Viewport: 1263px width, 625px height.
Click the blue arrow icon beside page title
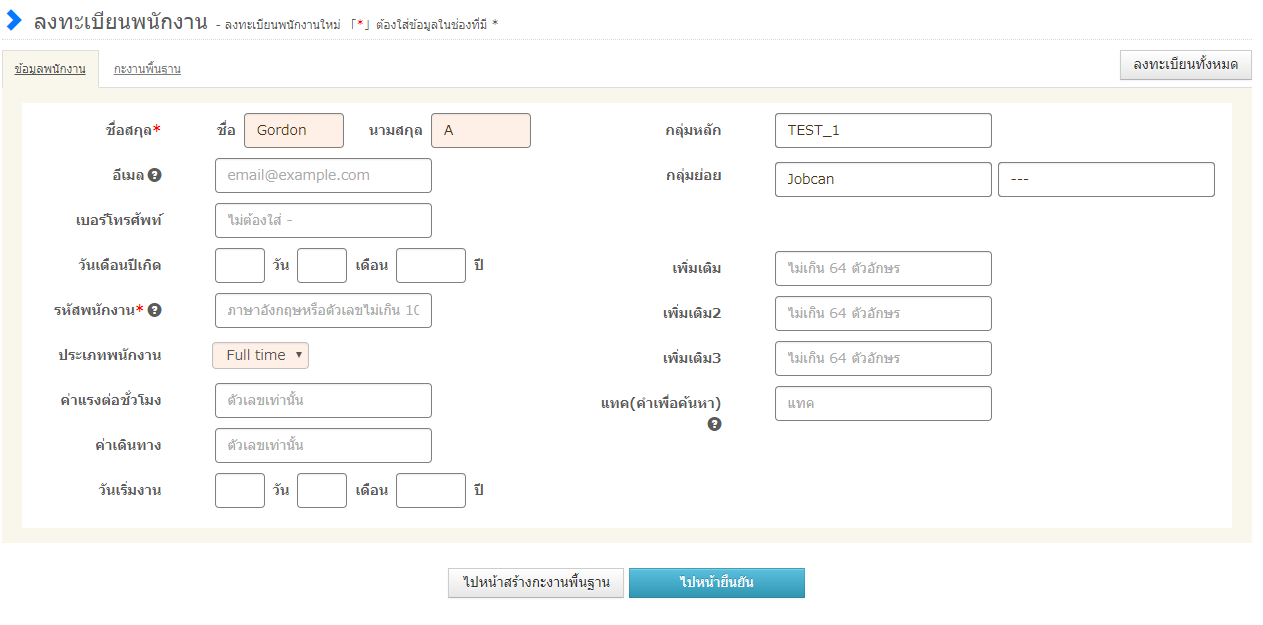coord(14,20)
